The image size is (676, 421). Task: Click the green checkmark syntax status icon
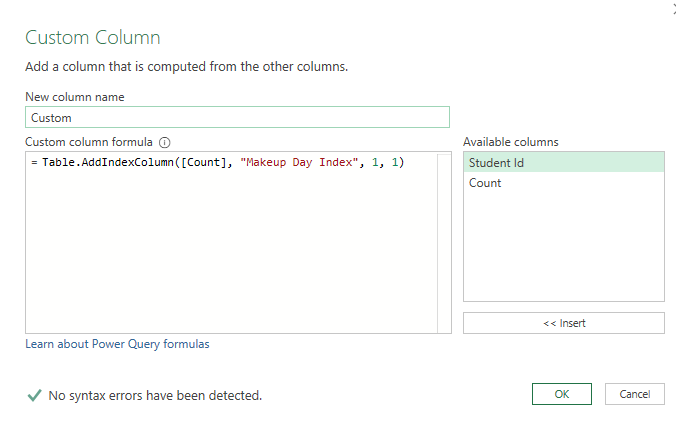(x=34, y=396)
